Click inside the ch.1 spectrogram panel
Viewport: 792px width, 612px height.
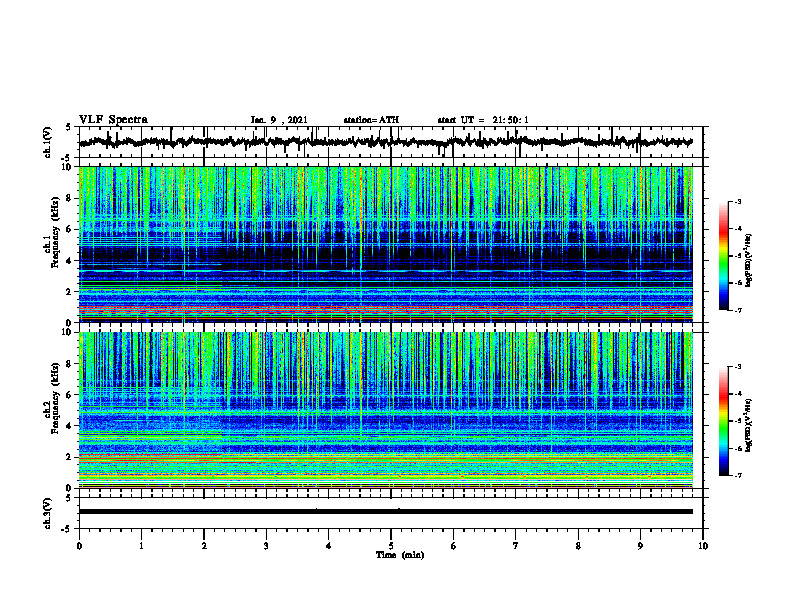(386, 244)
